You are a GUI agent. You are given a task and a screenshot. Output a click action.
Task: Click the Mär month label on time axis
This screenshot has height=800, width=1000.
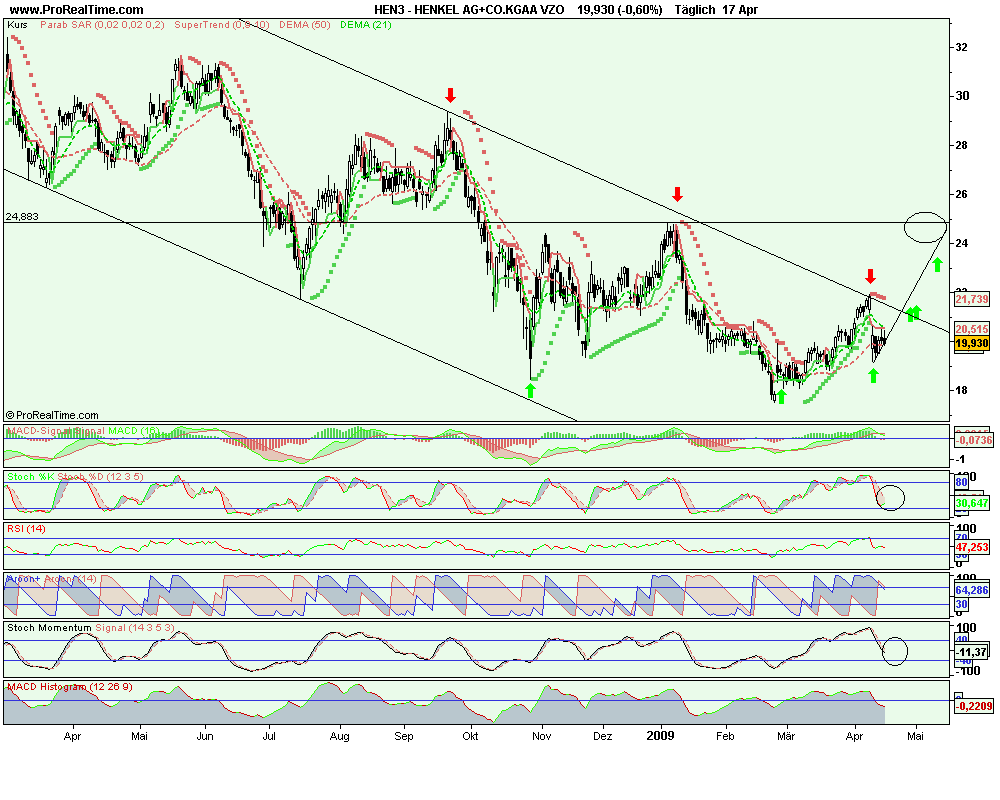pyautogui.click(x=786, y=736)
